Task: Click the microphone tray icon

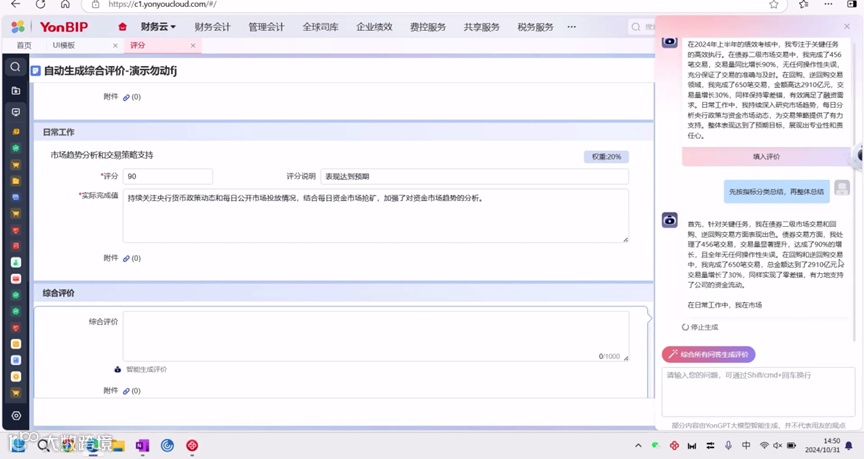Action: [x=728, y=445]
